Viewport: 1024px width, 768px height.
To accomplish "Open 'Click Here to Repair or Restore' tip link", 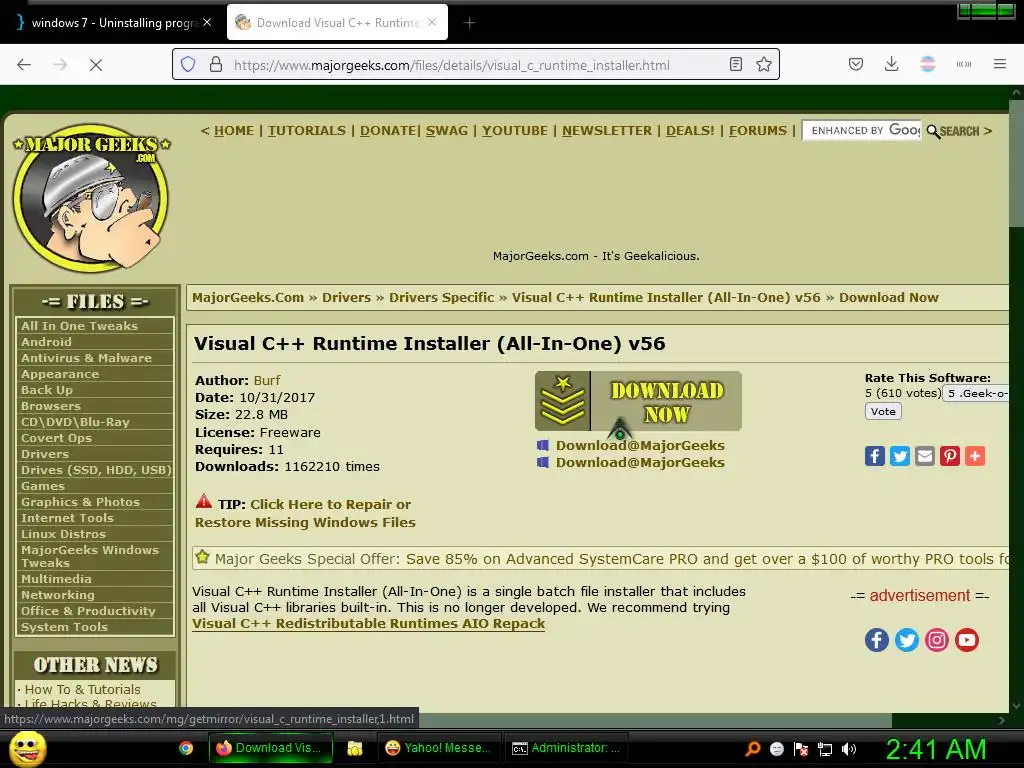I will [305, 513].
